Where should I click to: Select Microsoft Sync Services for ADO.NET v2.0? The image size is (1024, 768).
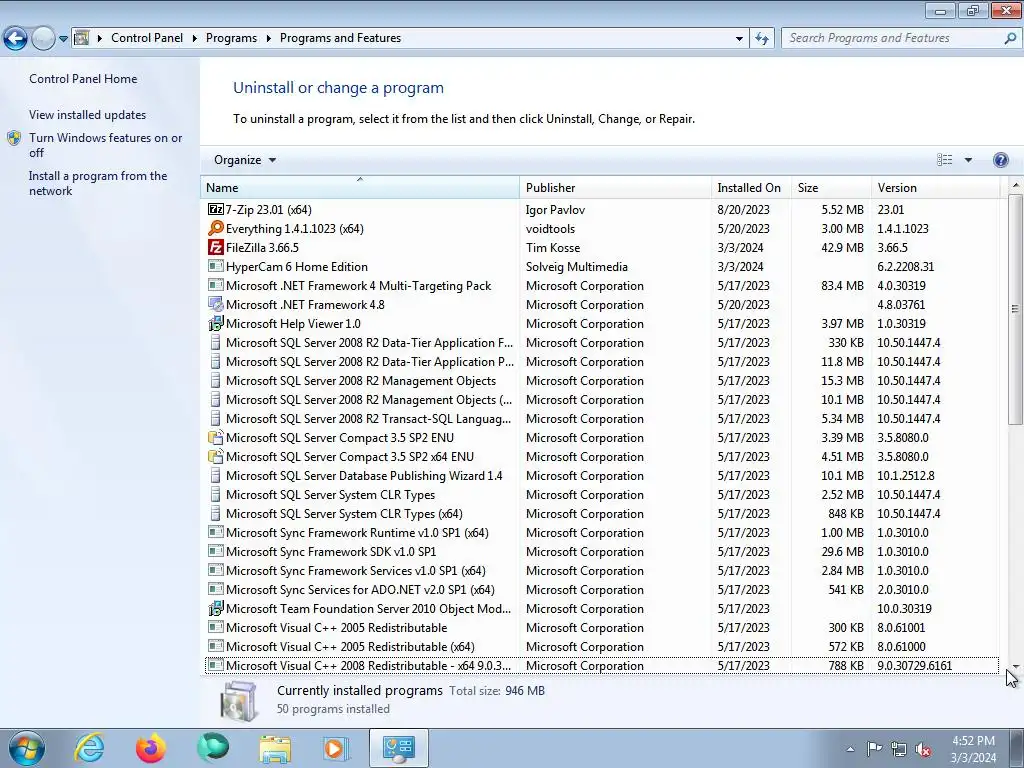click(x=601, y=590)
